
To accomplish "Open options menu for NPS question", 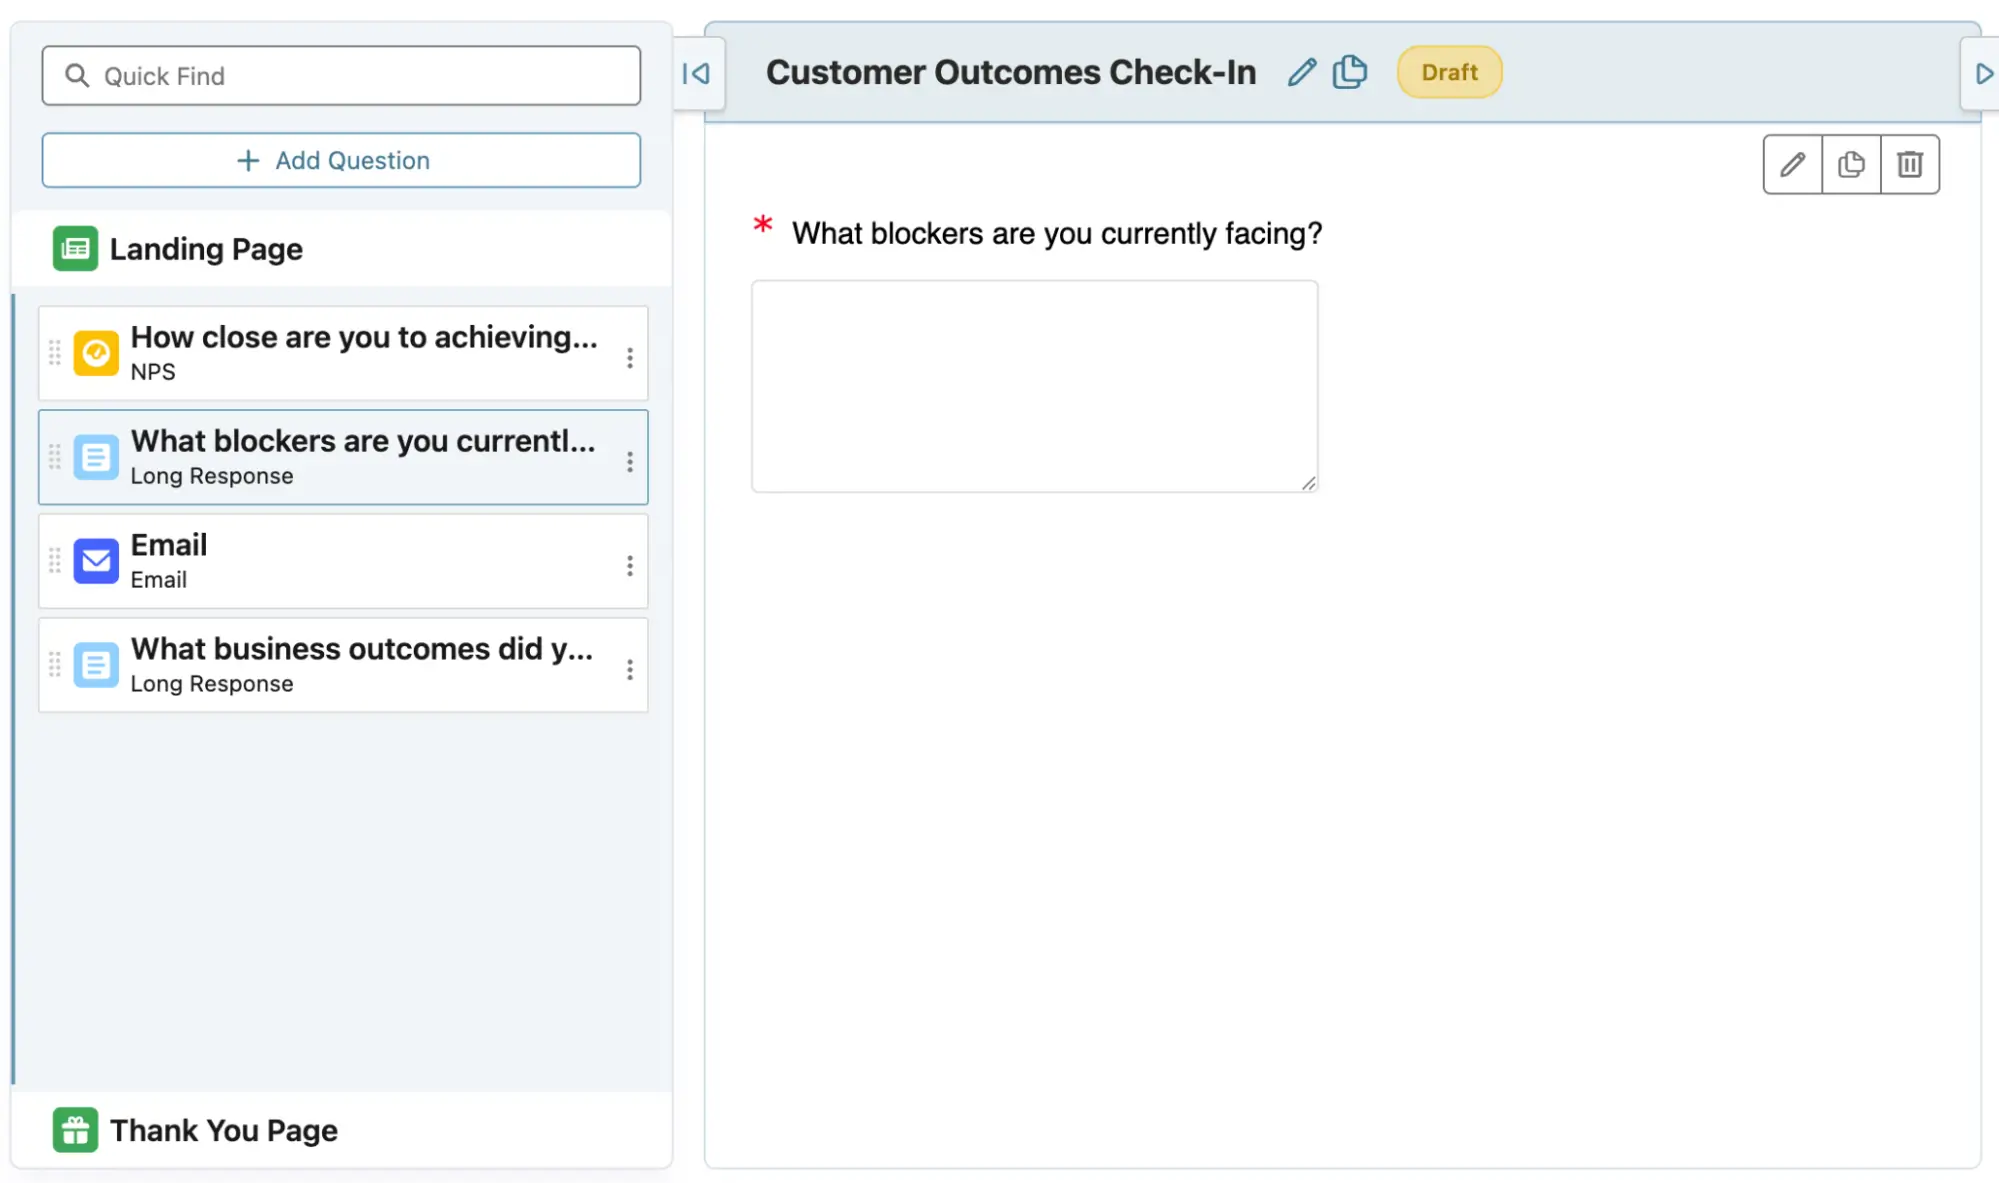I will [630, 357].
